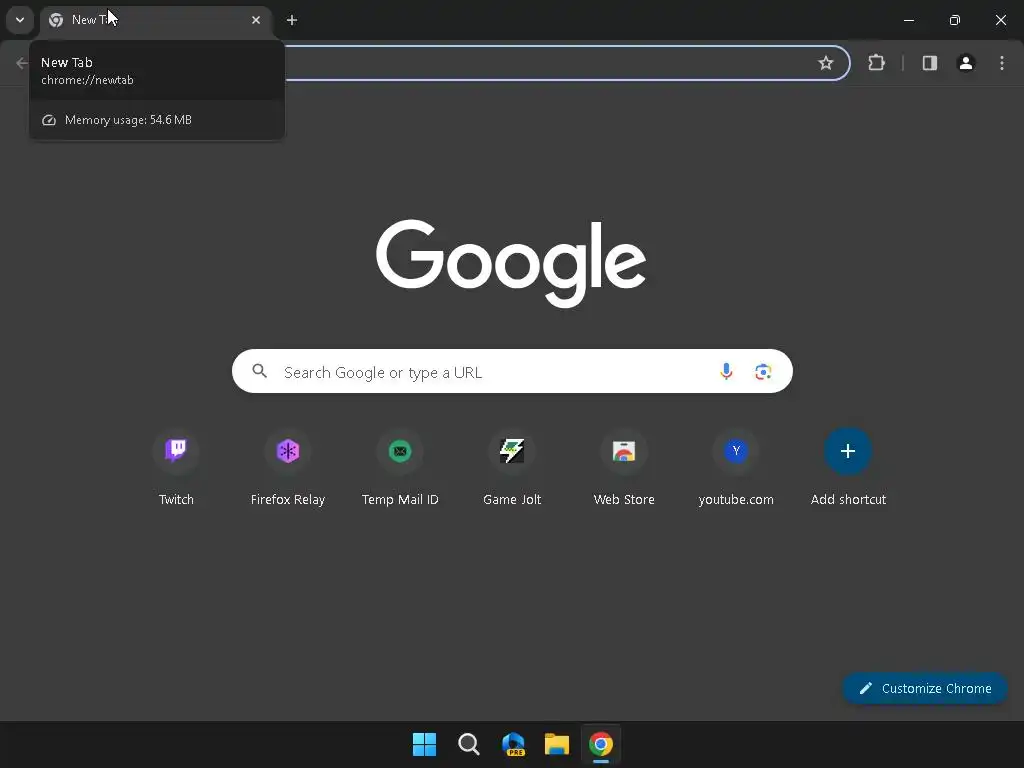Open the Web Store shortcut
This screenshot has height=768, width=1024.
[624, 468]
